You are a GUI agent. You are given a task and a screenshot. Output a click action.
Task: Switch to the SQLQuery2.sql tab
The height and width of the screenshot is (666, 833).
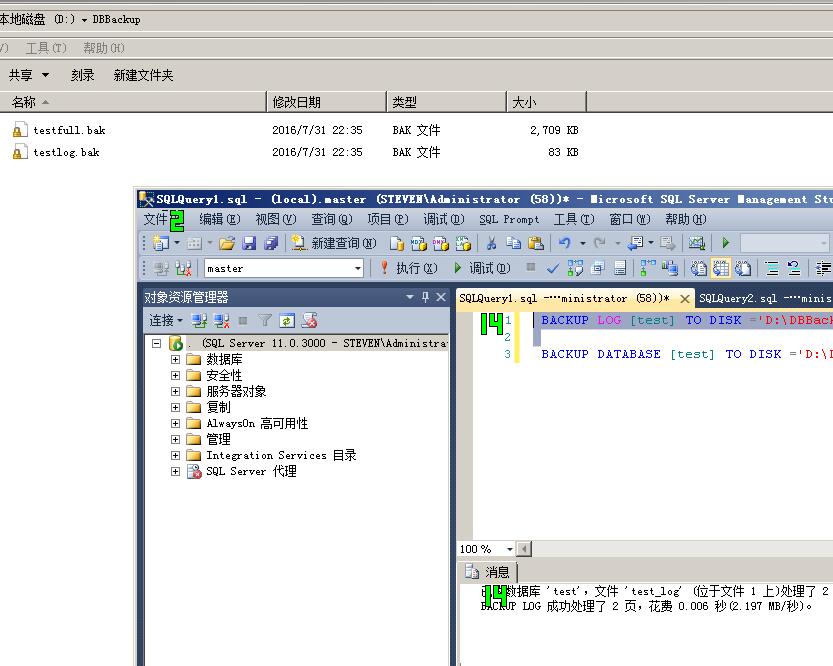click(764, 298)
